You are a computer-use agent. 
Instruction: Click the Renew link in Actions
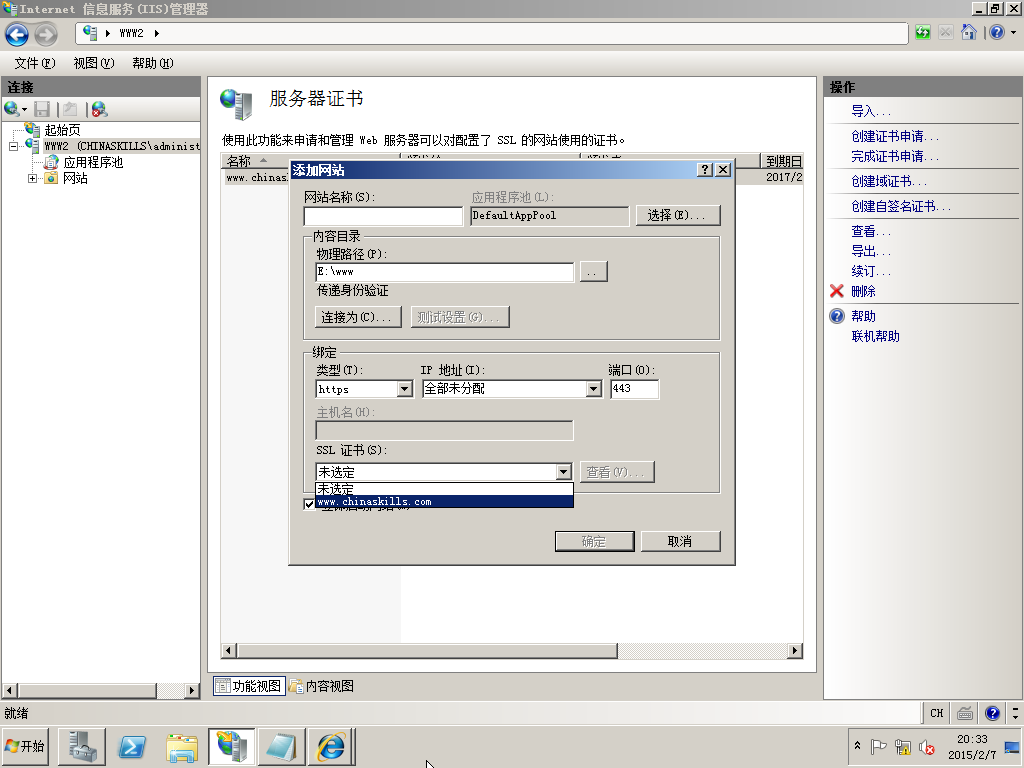coord(871,270)
